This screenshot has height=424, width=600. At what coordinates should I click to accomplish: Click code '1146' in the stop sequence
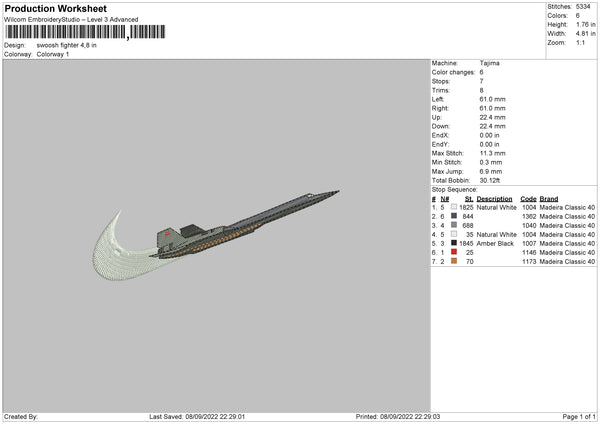529,253
